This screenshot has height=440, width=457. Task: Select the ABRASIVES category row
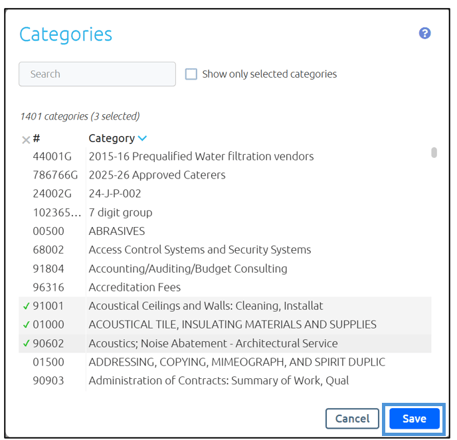(225, 231)
